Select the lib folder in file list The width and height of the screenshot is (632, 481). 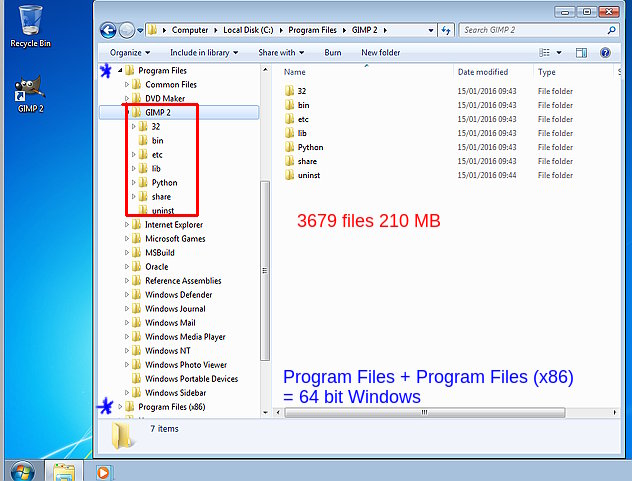coord(302,133)
